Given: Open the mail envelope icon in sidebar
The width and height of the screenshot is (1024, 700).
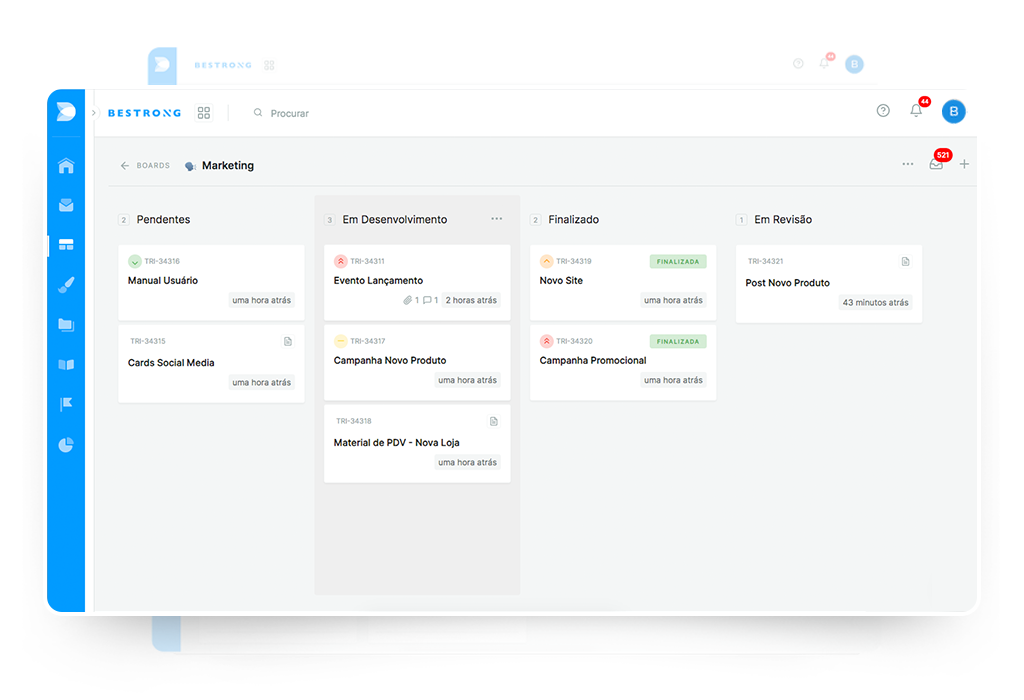Looking at the screenshot, I should click(66, 205).
